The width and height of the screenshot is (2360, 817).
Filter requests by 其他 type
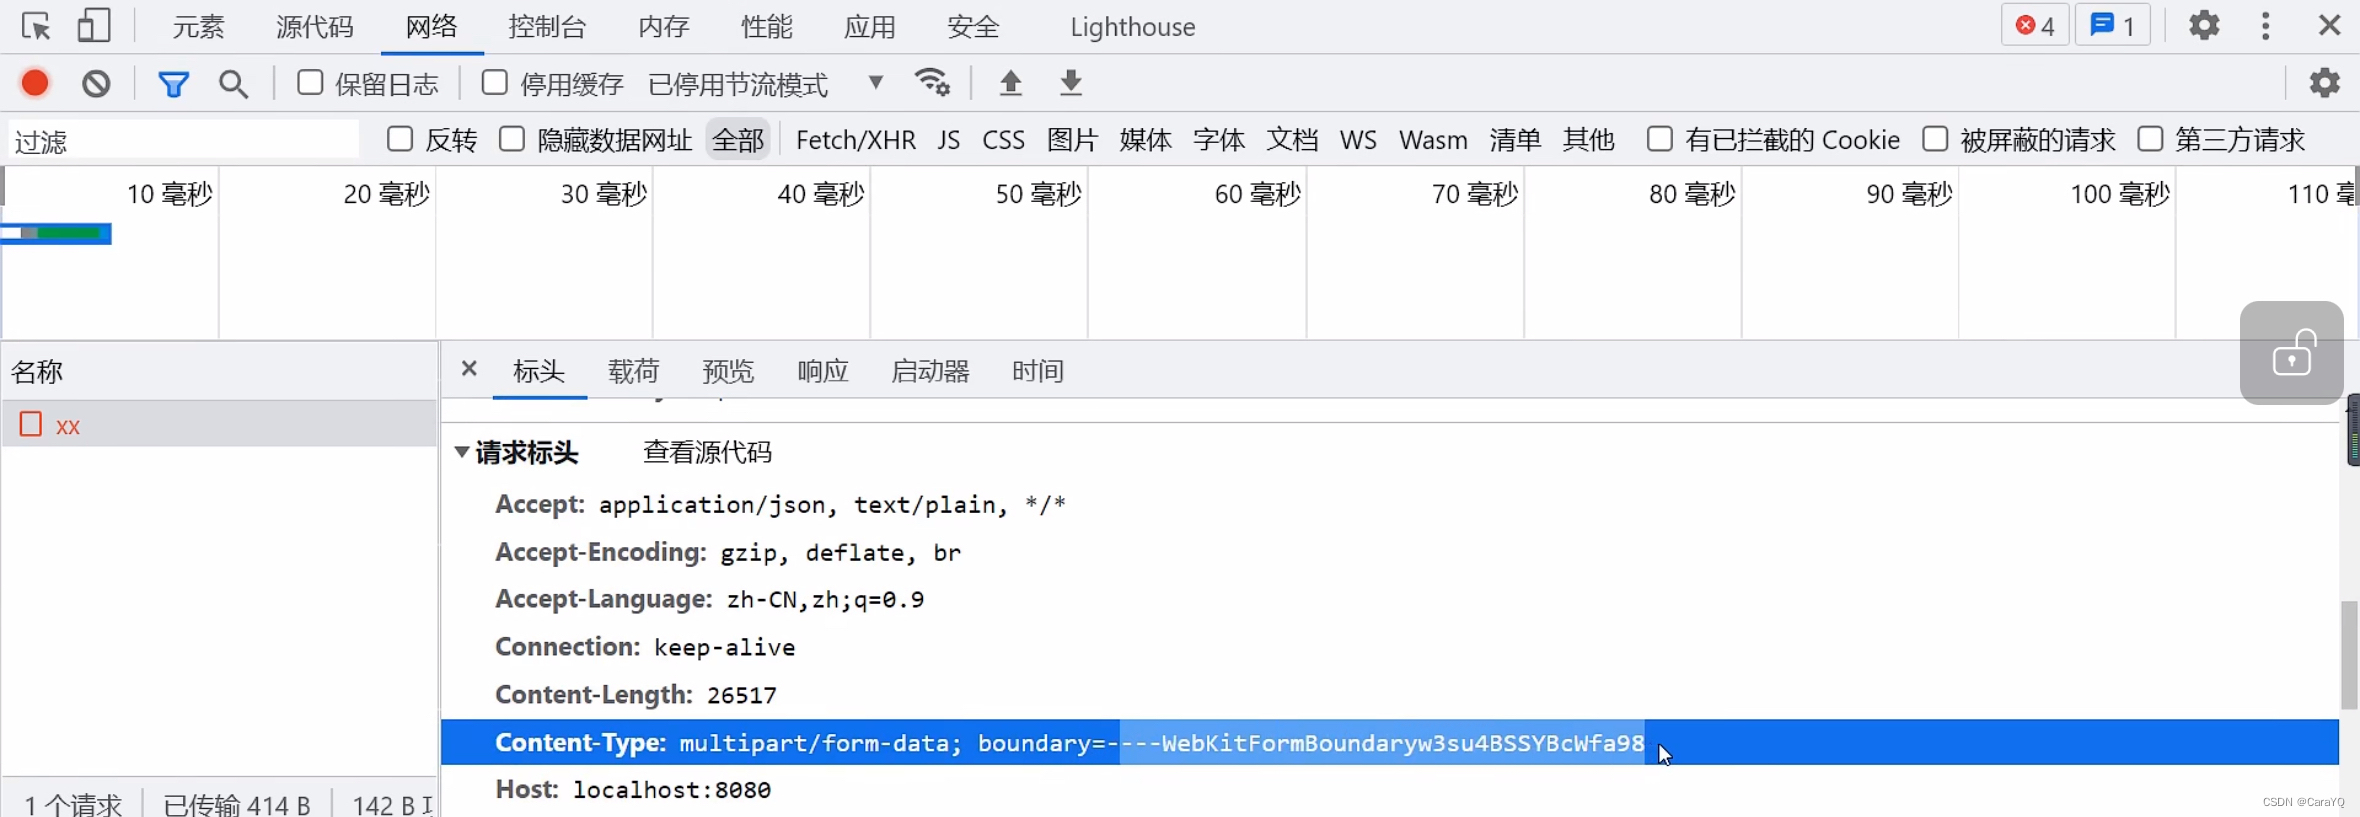[1589, 140]
